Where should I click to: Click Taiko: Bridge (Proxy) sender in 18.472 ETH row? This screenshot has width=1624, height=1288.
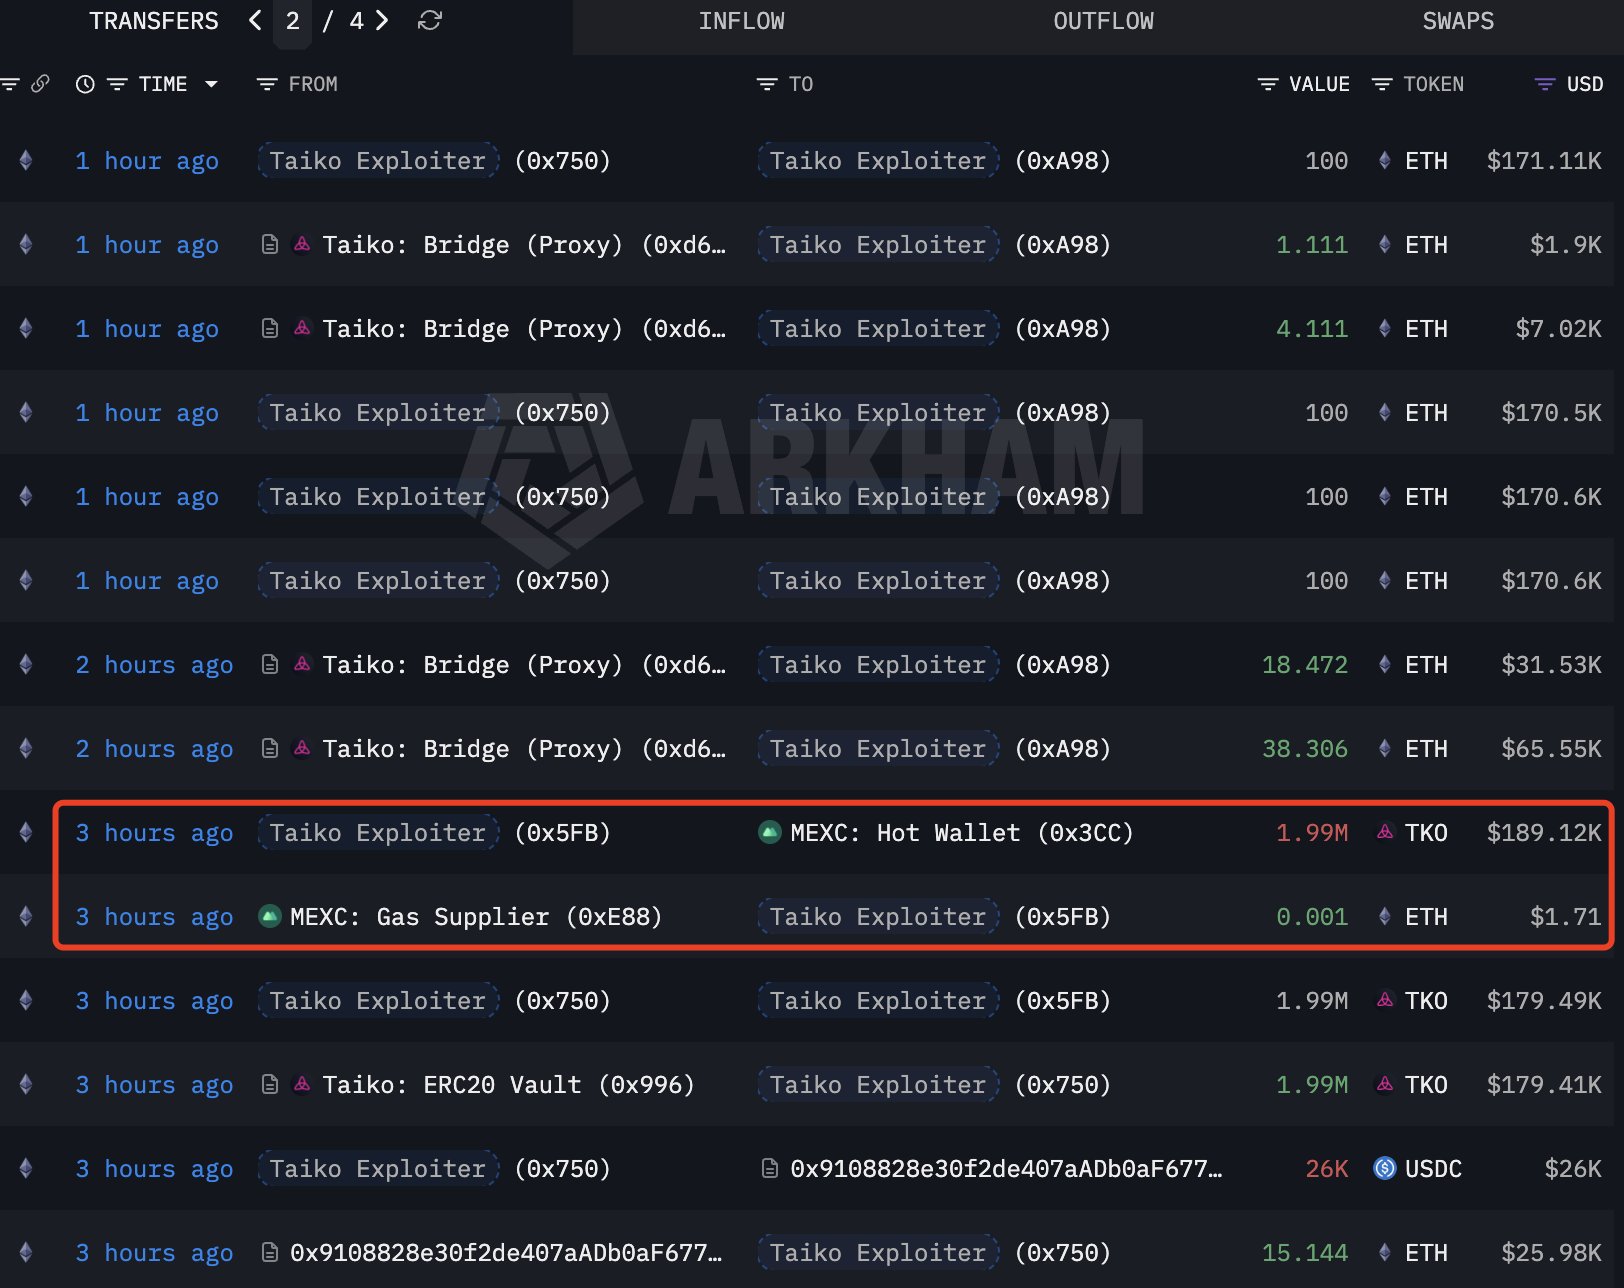coord(524,665)
